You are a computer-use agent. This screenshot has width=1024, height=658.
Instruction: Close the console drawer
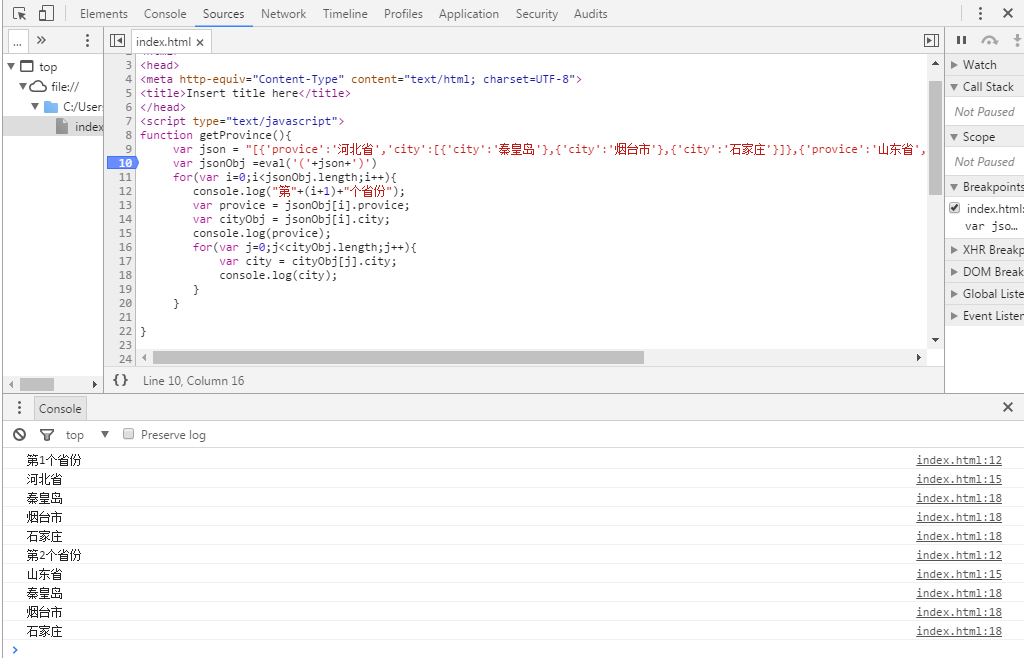pos(1008,407)
